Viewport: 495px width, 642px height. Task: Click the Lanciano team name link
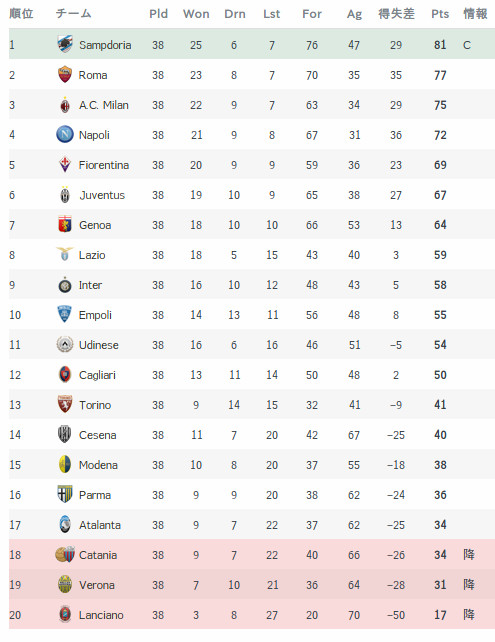101,615
